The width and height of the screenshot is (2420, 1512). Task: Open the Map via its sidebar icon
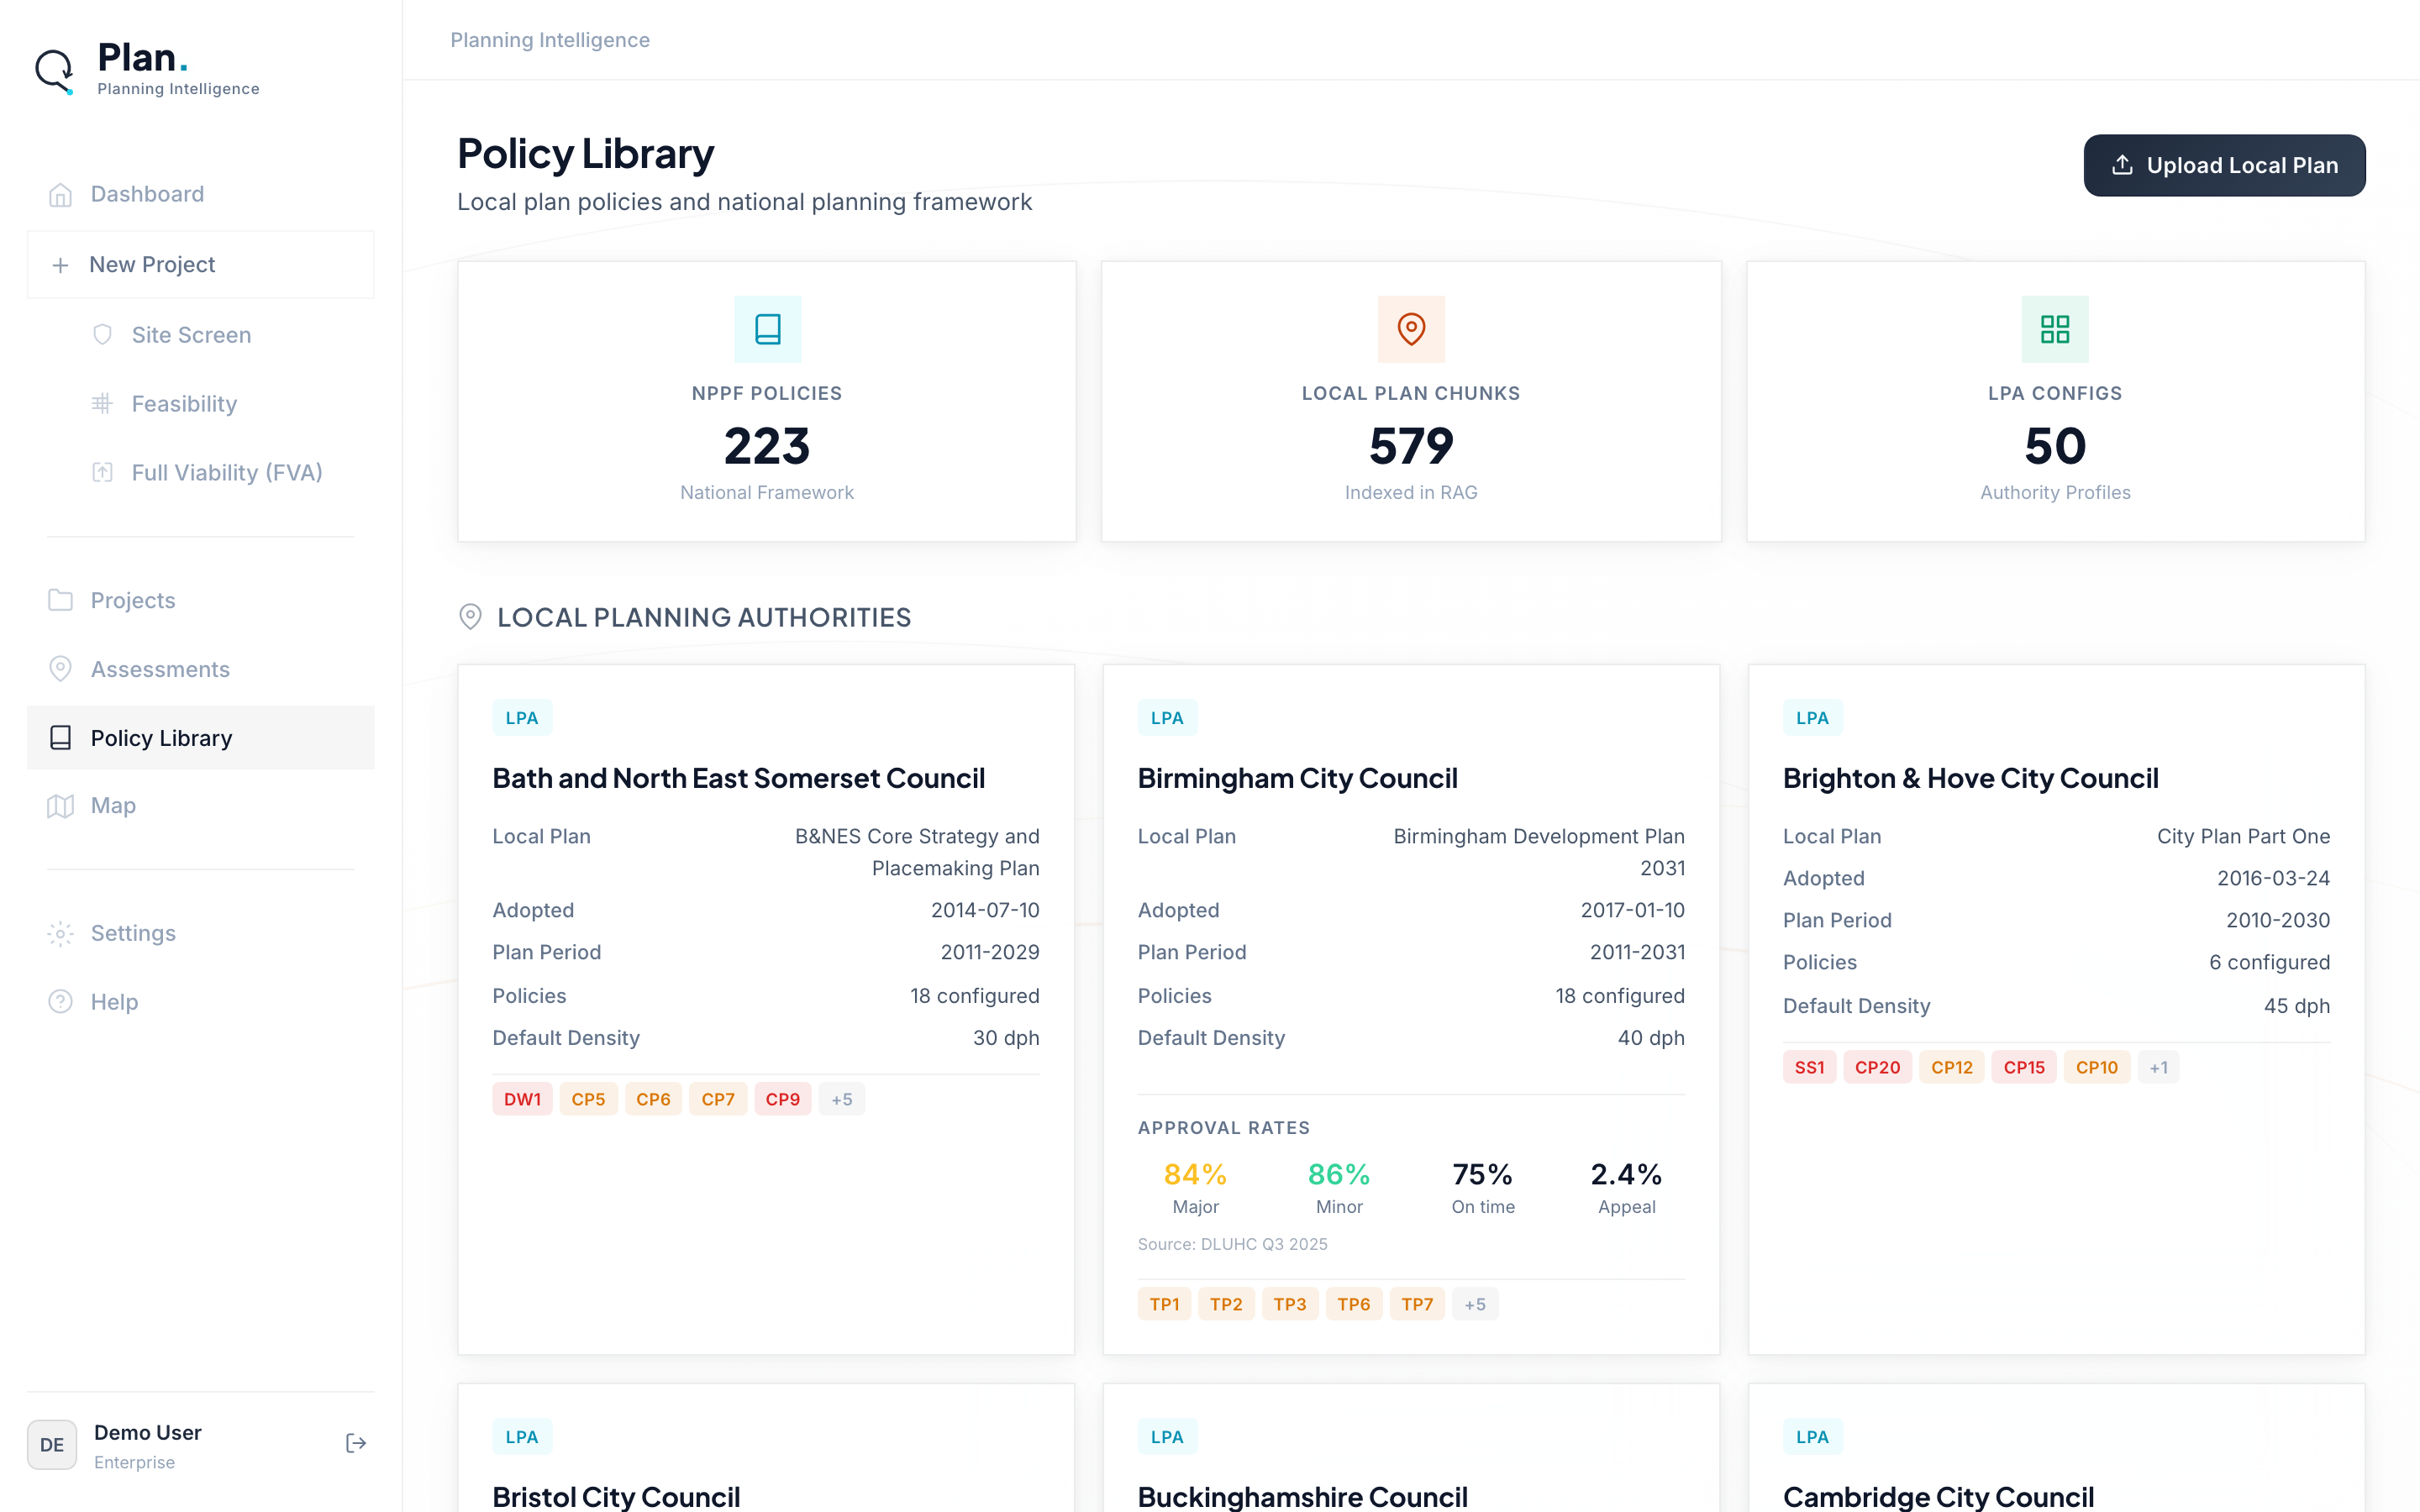coord(60,805)
